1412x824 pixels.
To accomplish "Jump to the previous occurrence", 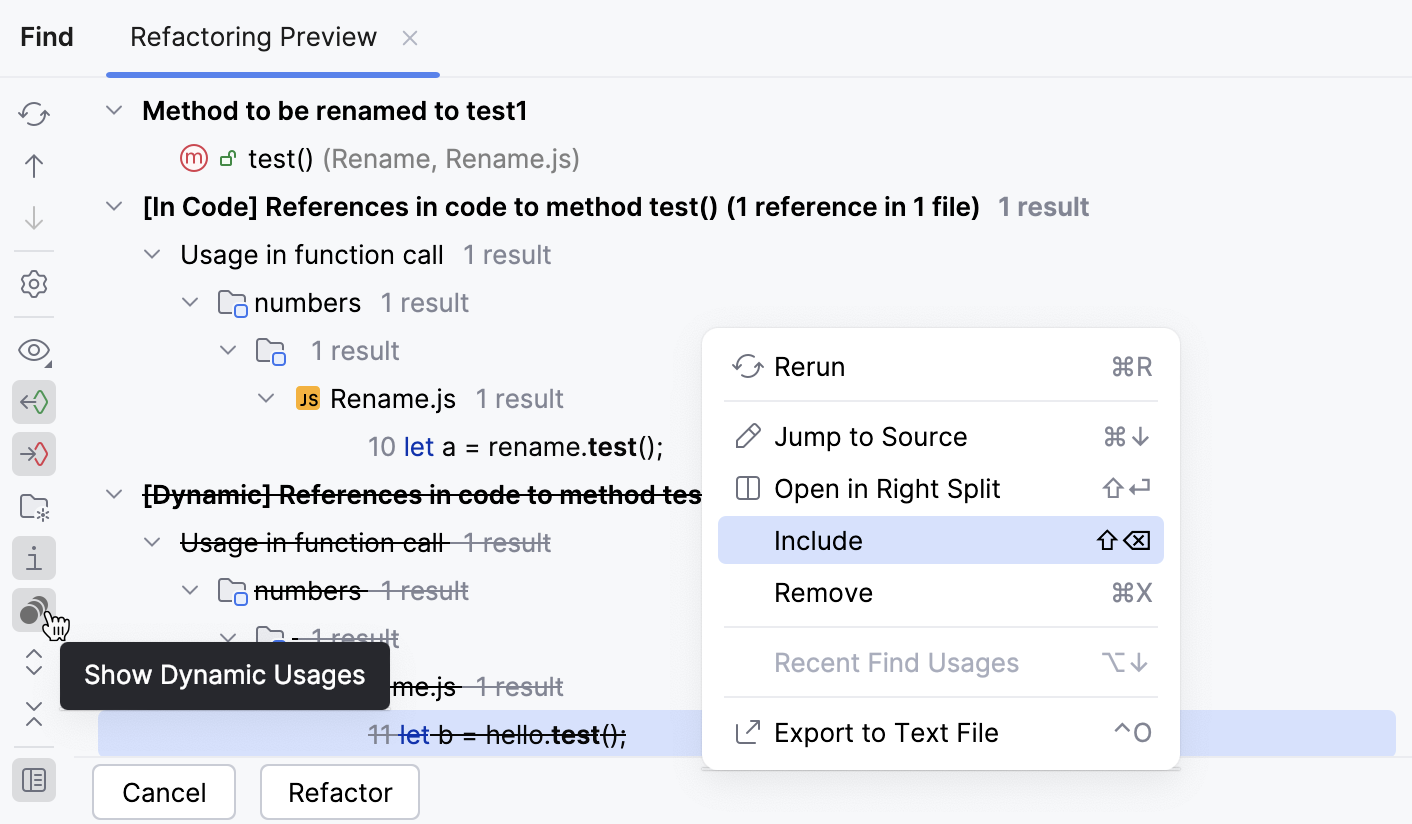I will (33, 165).
